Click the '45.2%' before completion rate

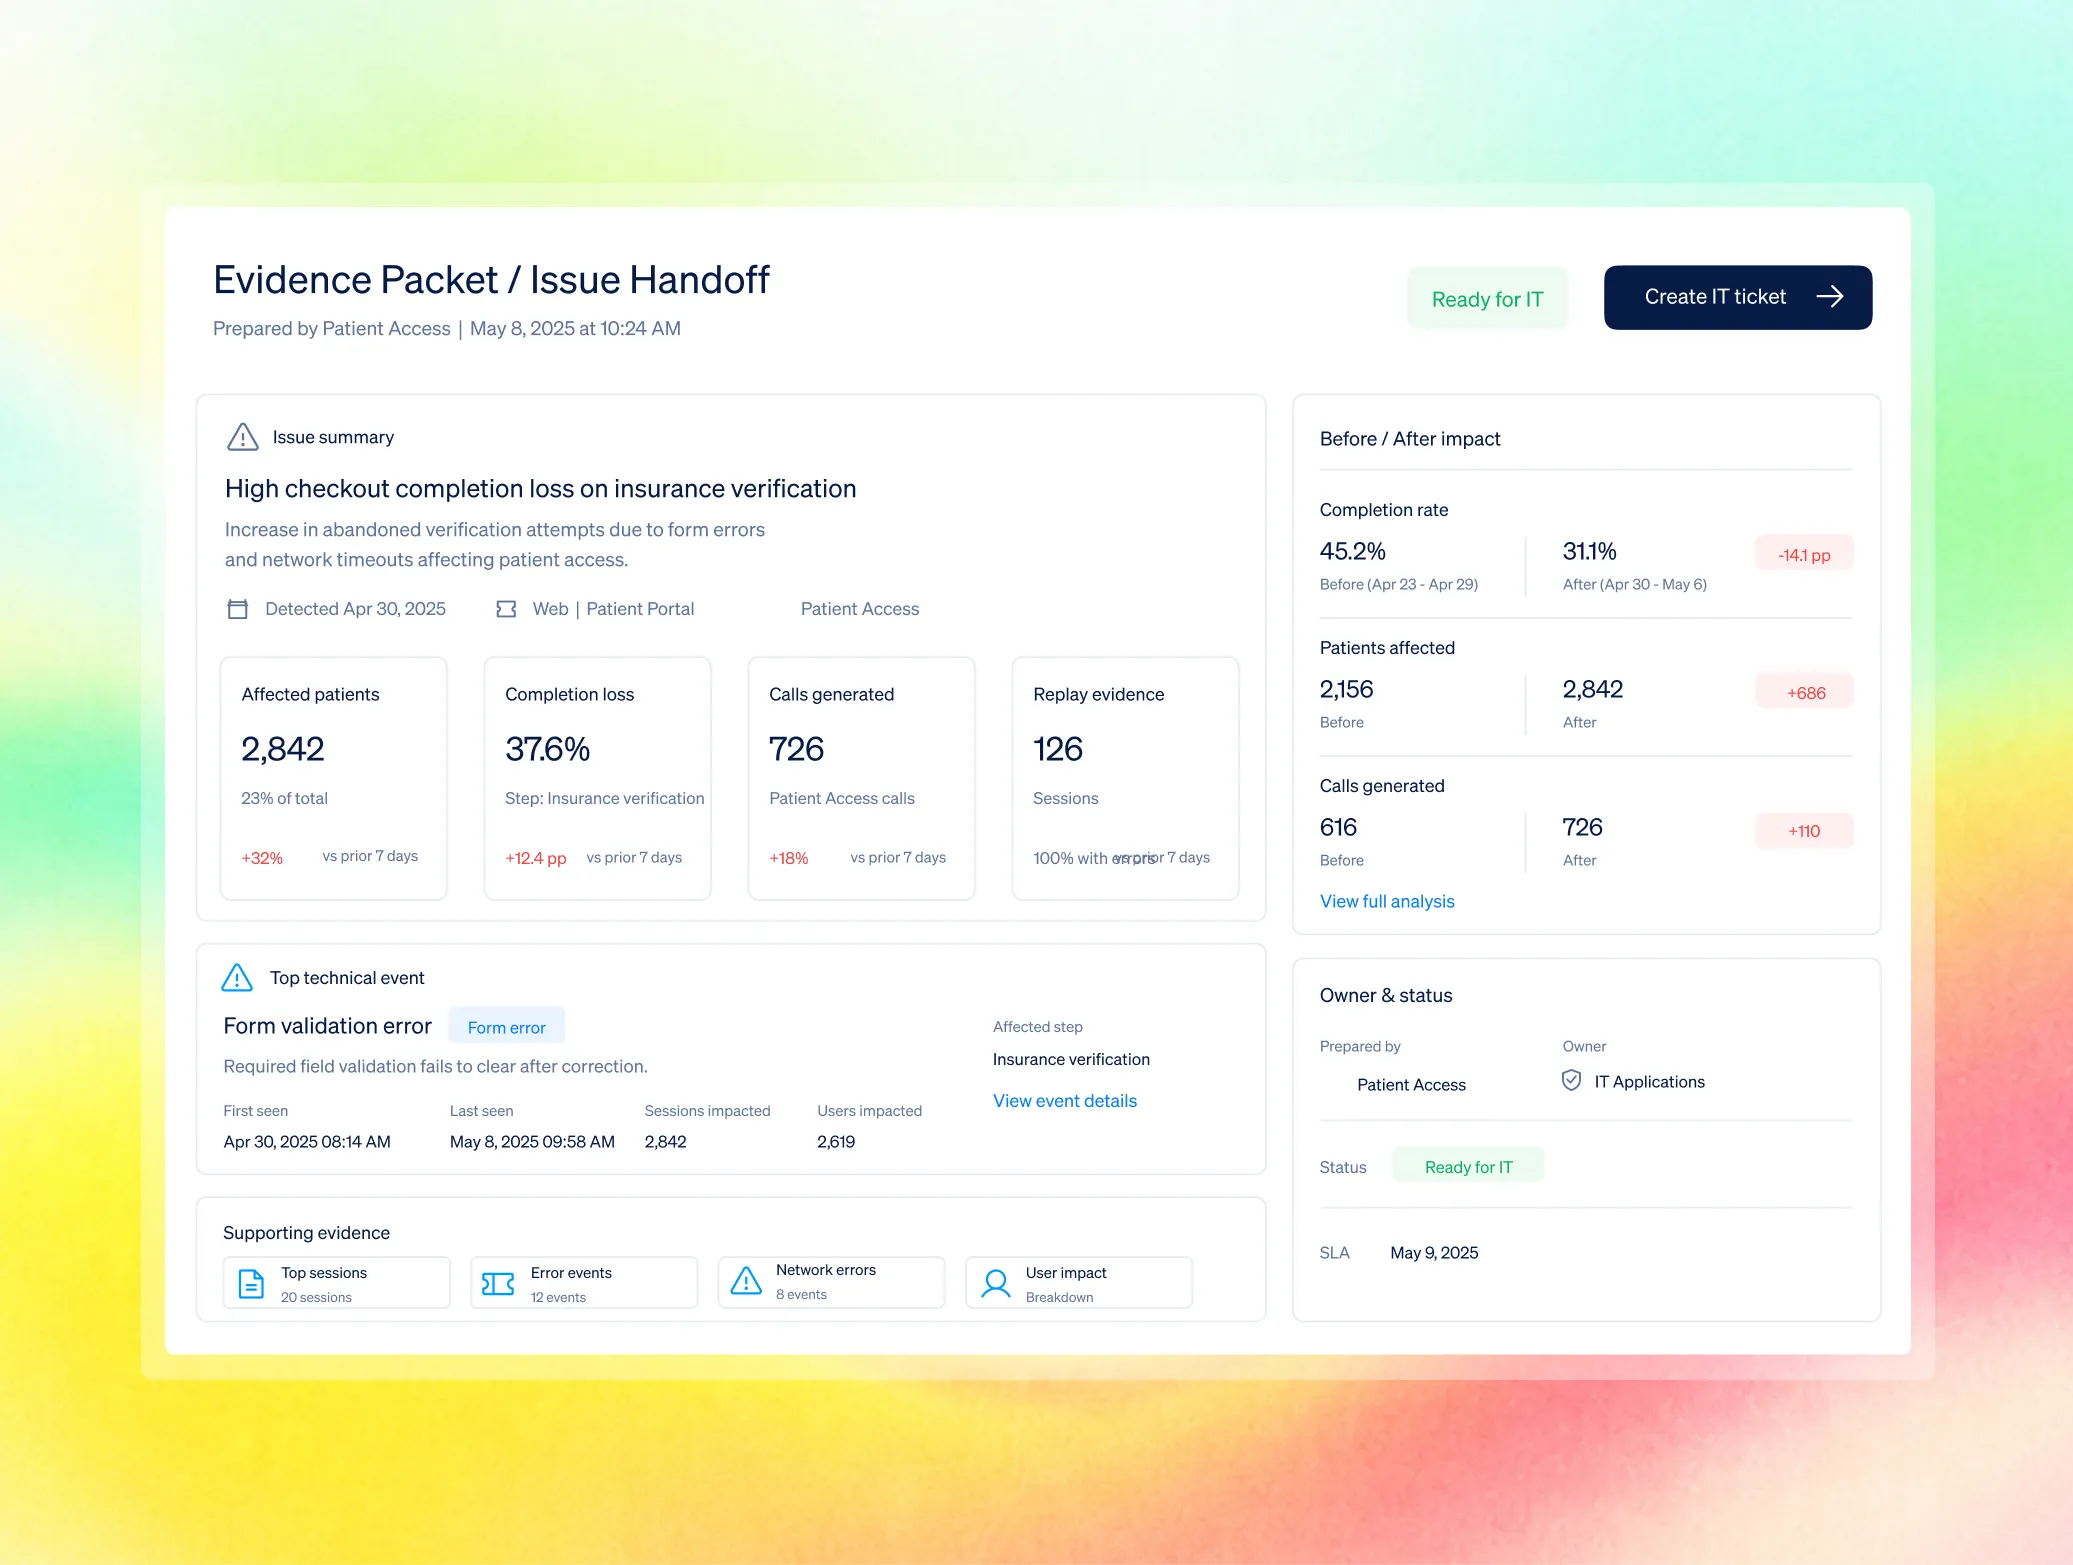point(1352,552)
